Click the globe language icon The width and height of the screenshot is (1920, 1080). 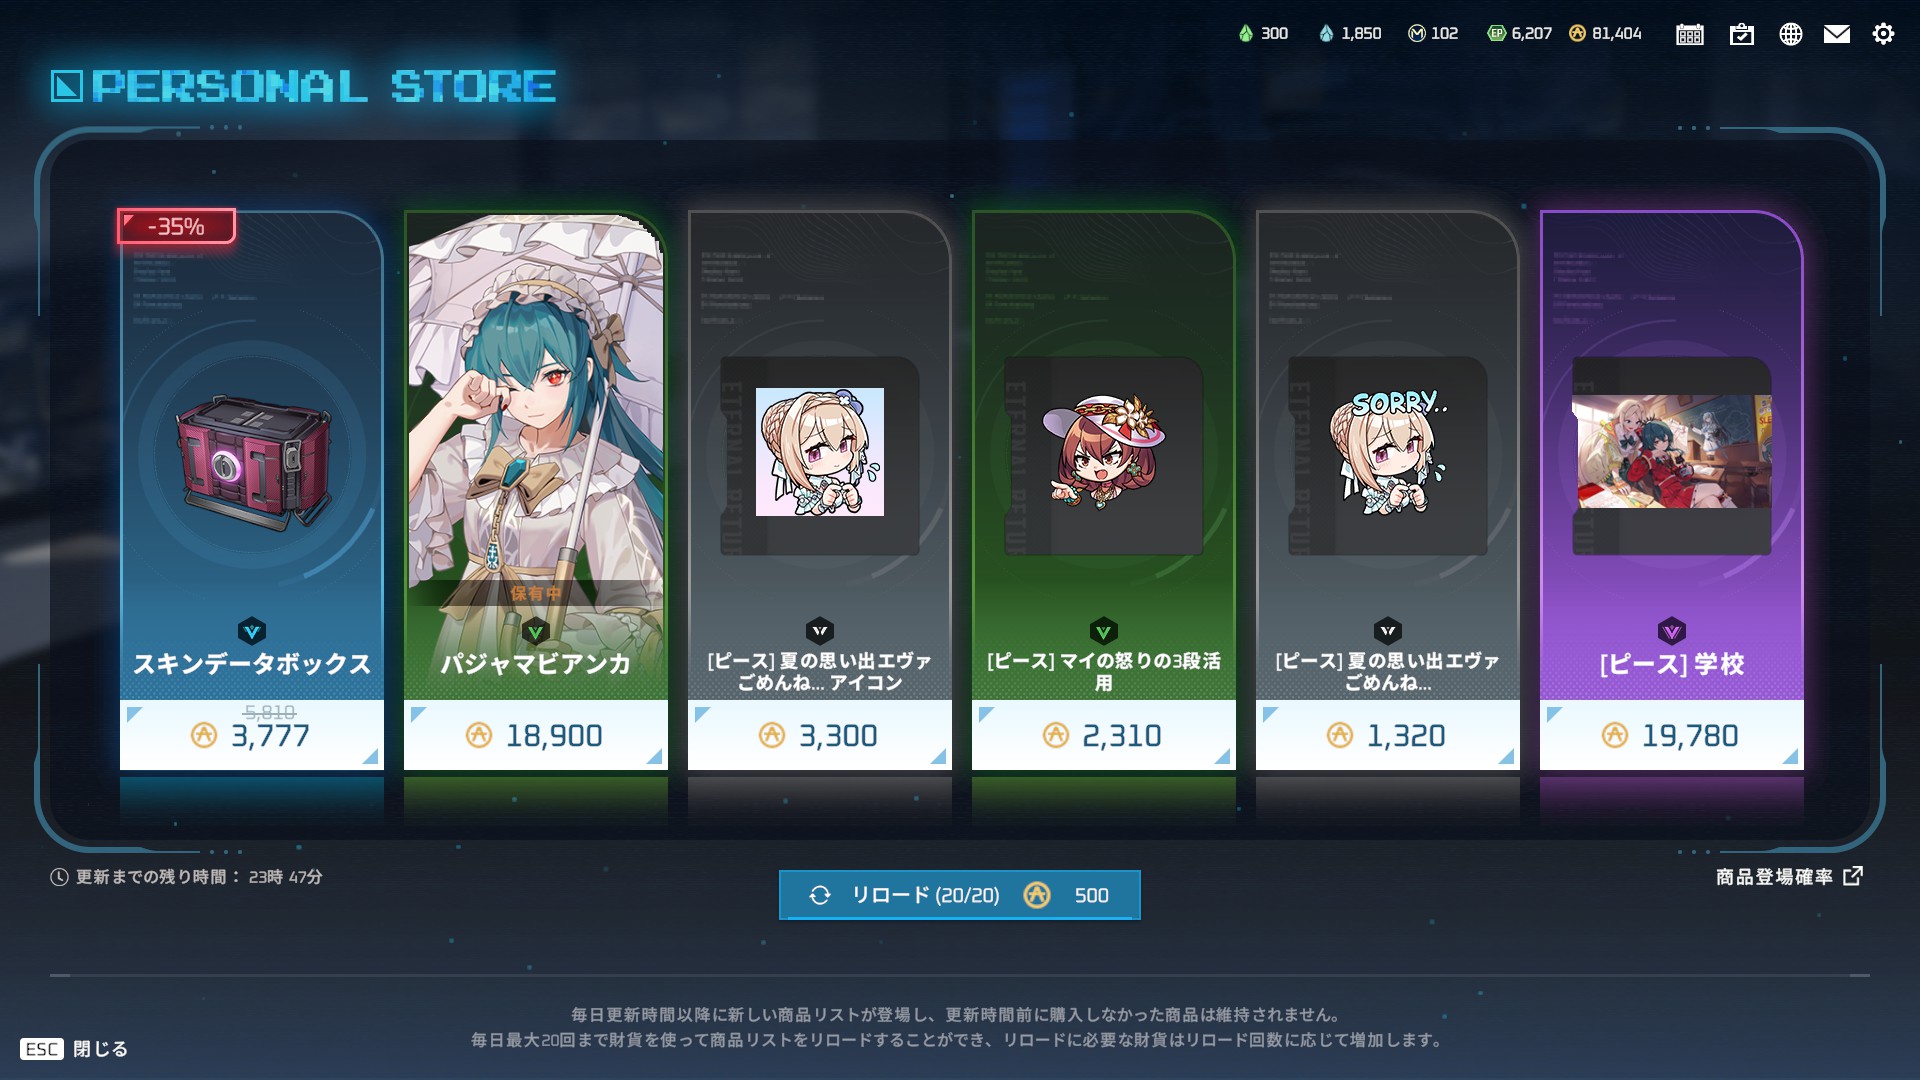coord(1791,34)
